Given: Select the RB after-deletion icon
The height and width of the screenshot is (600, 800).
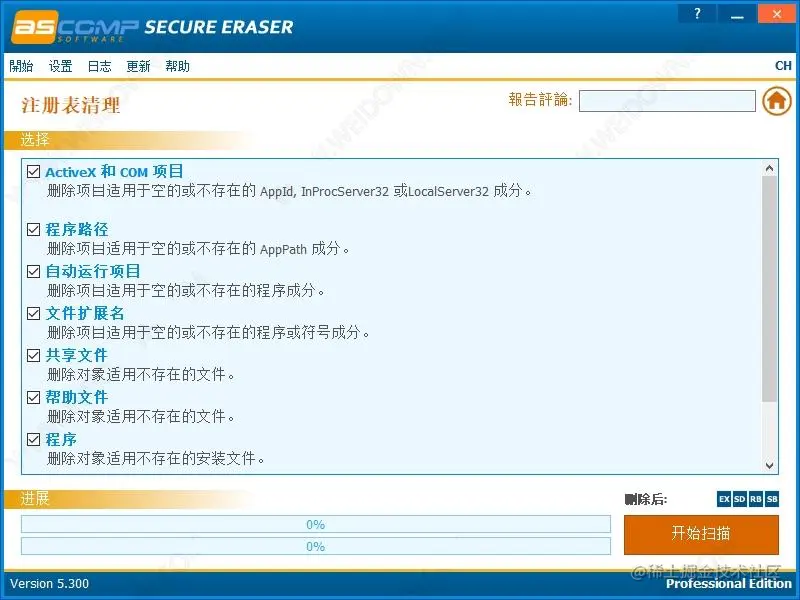Looking at the screenshot, I should pos(756,499).
